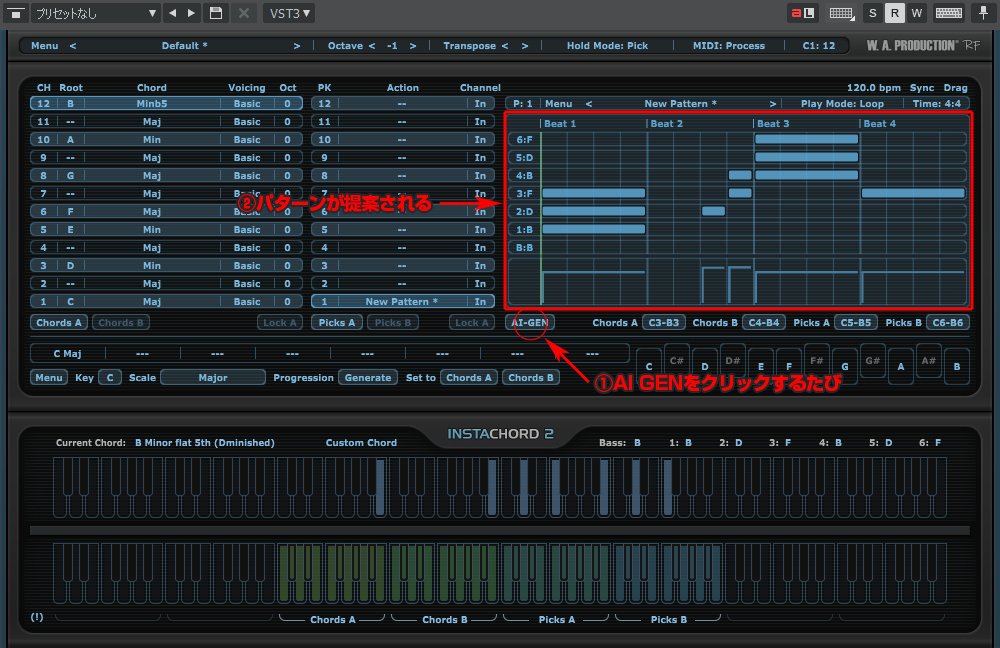The width and height of the screenshot is (1000, 648).
Task: Click the red aL icon in the host toolbar
Action: (803, 13)
